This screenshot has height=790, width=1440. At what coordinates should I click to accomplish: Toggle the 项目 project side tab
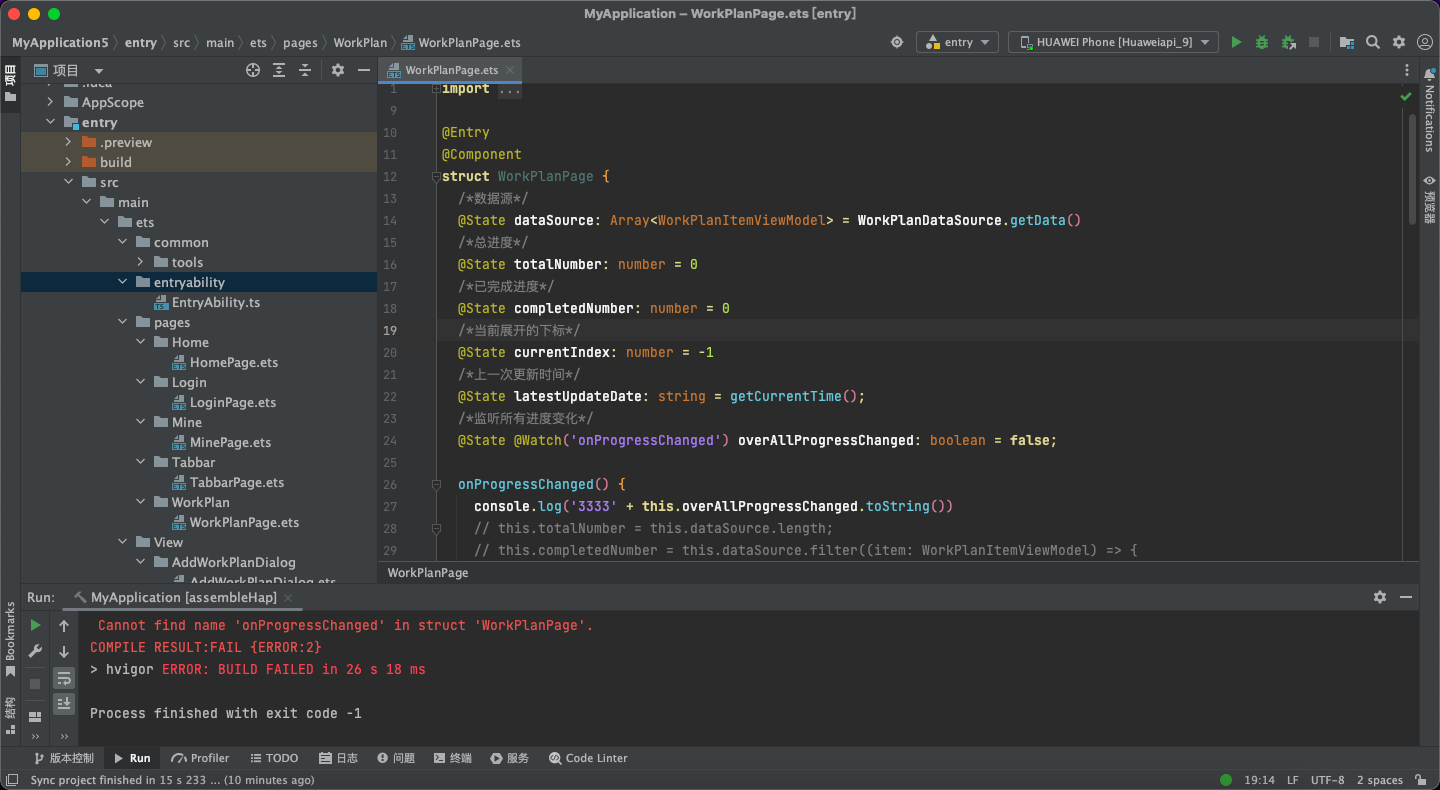pyautogui.click(x=10, y=83)
